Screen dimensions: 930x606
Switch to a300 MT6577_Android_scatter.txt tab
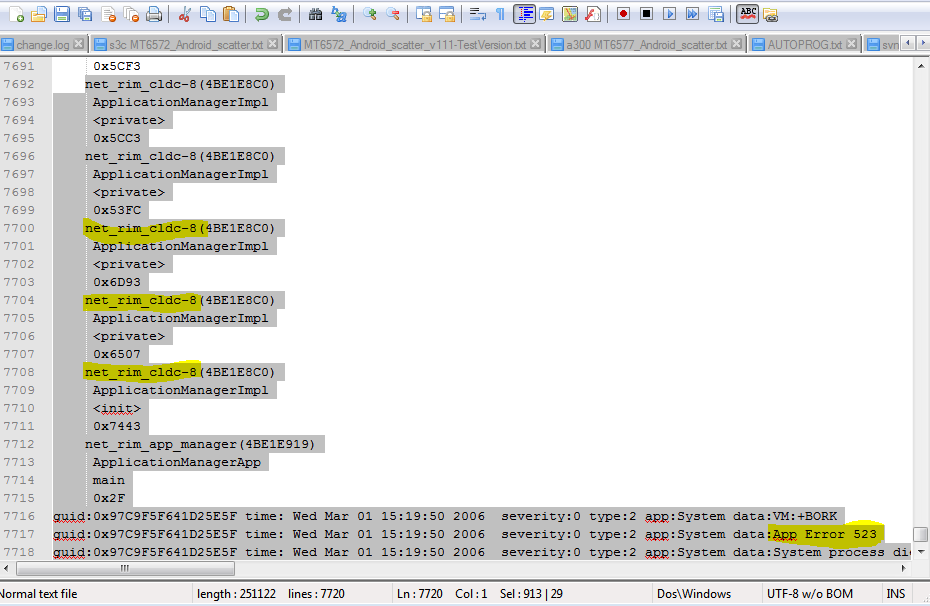click(x=646, y=44)
